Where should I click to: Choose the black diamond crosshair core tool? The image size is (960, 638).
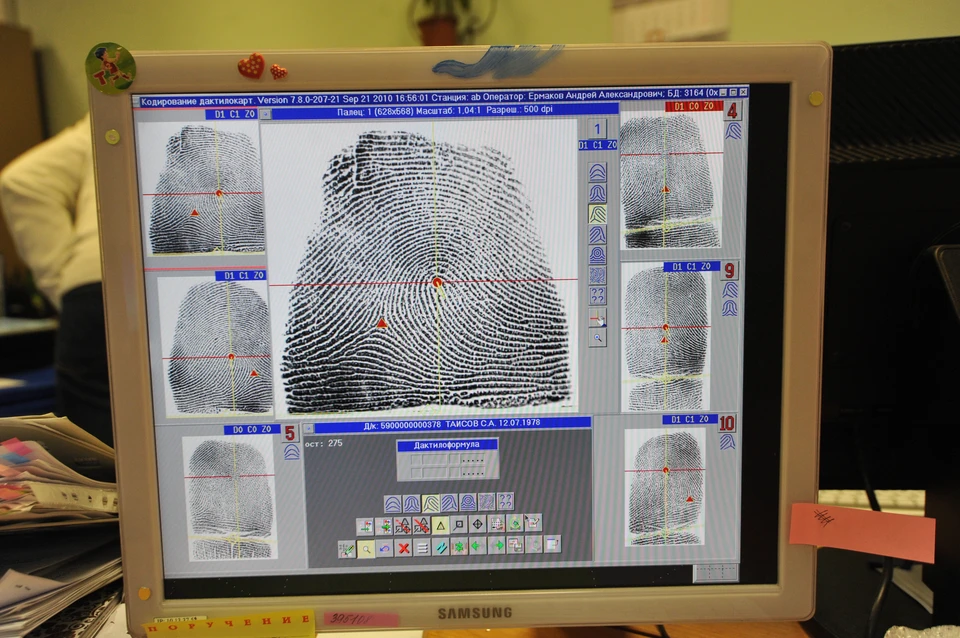[x=478, y=524]
